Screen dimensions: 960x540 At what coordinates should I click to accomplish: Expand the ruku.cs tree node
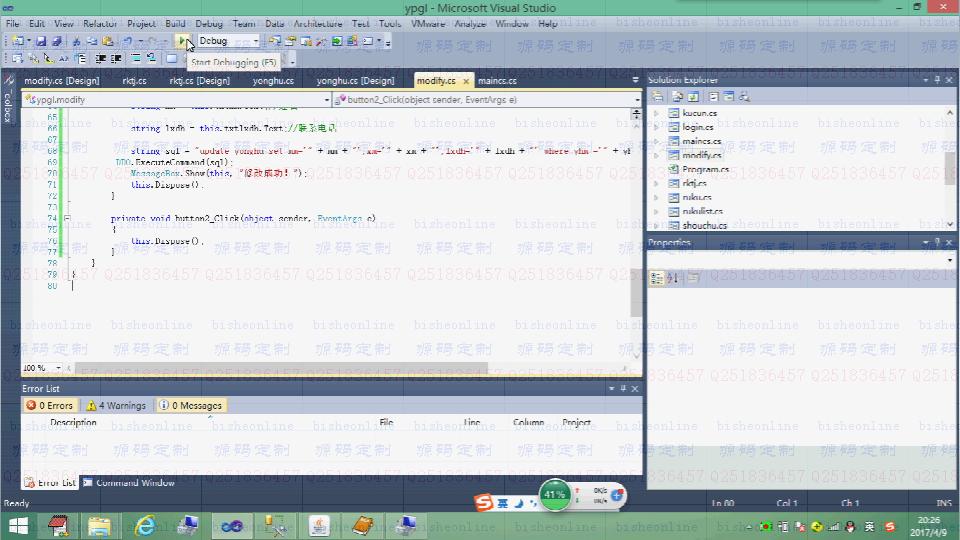[656, 197]
